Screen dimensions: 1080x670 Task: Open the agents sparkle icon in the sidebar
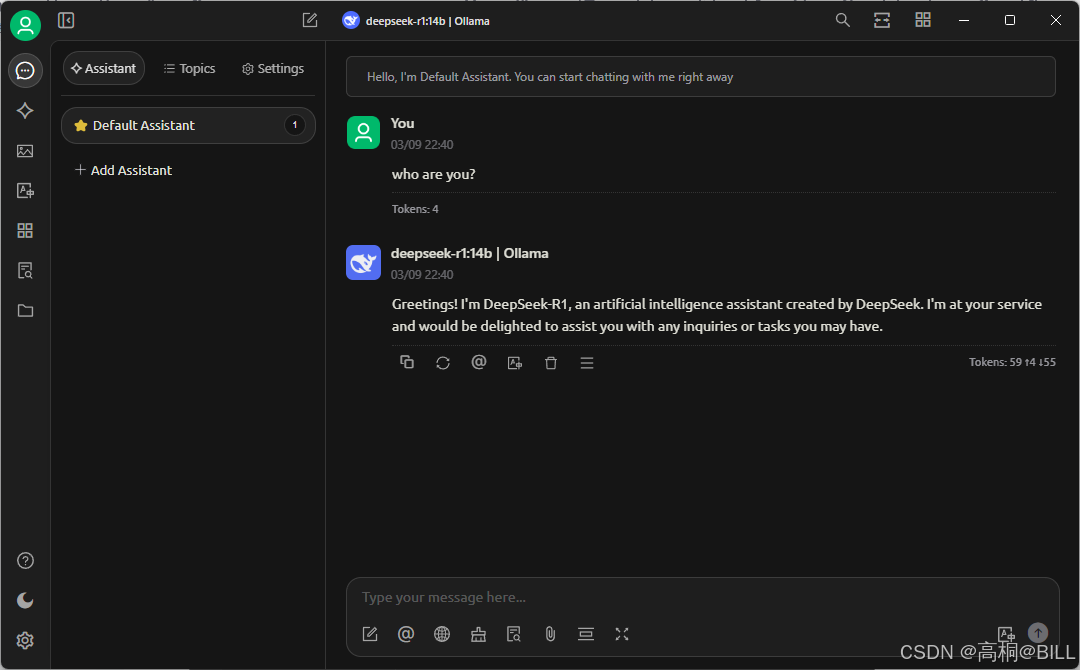tap(25, 111)
